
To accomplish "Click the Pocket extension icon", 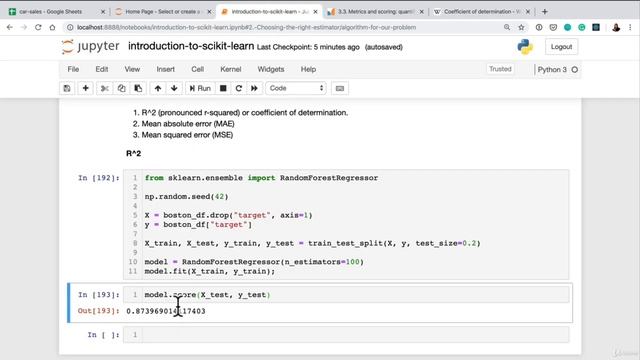I will pyautogui.click(x=553, y=27).
